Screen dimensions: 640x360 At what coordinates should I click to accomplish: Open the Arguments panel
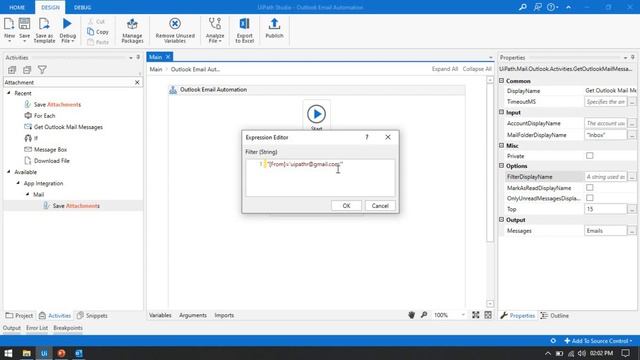pyautogui.click(x=193, y=315)
